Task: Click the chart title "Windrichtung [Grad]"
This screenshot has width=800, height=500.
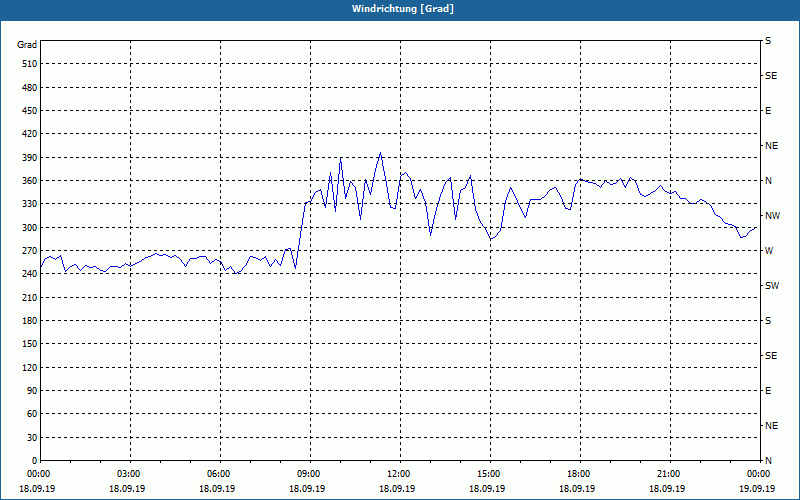Action: 403,9
